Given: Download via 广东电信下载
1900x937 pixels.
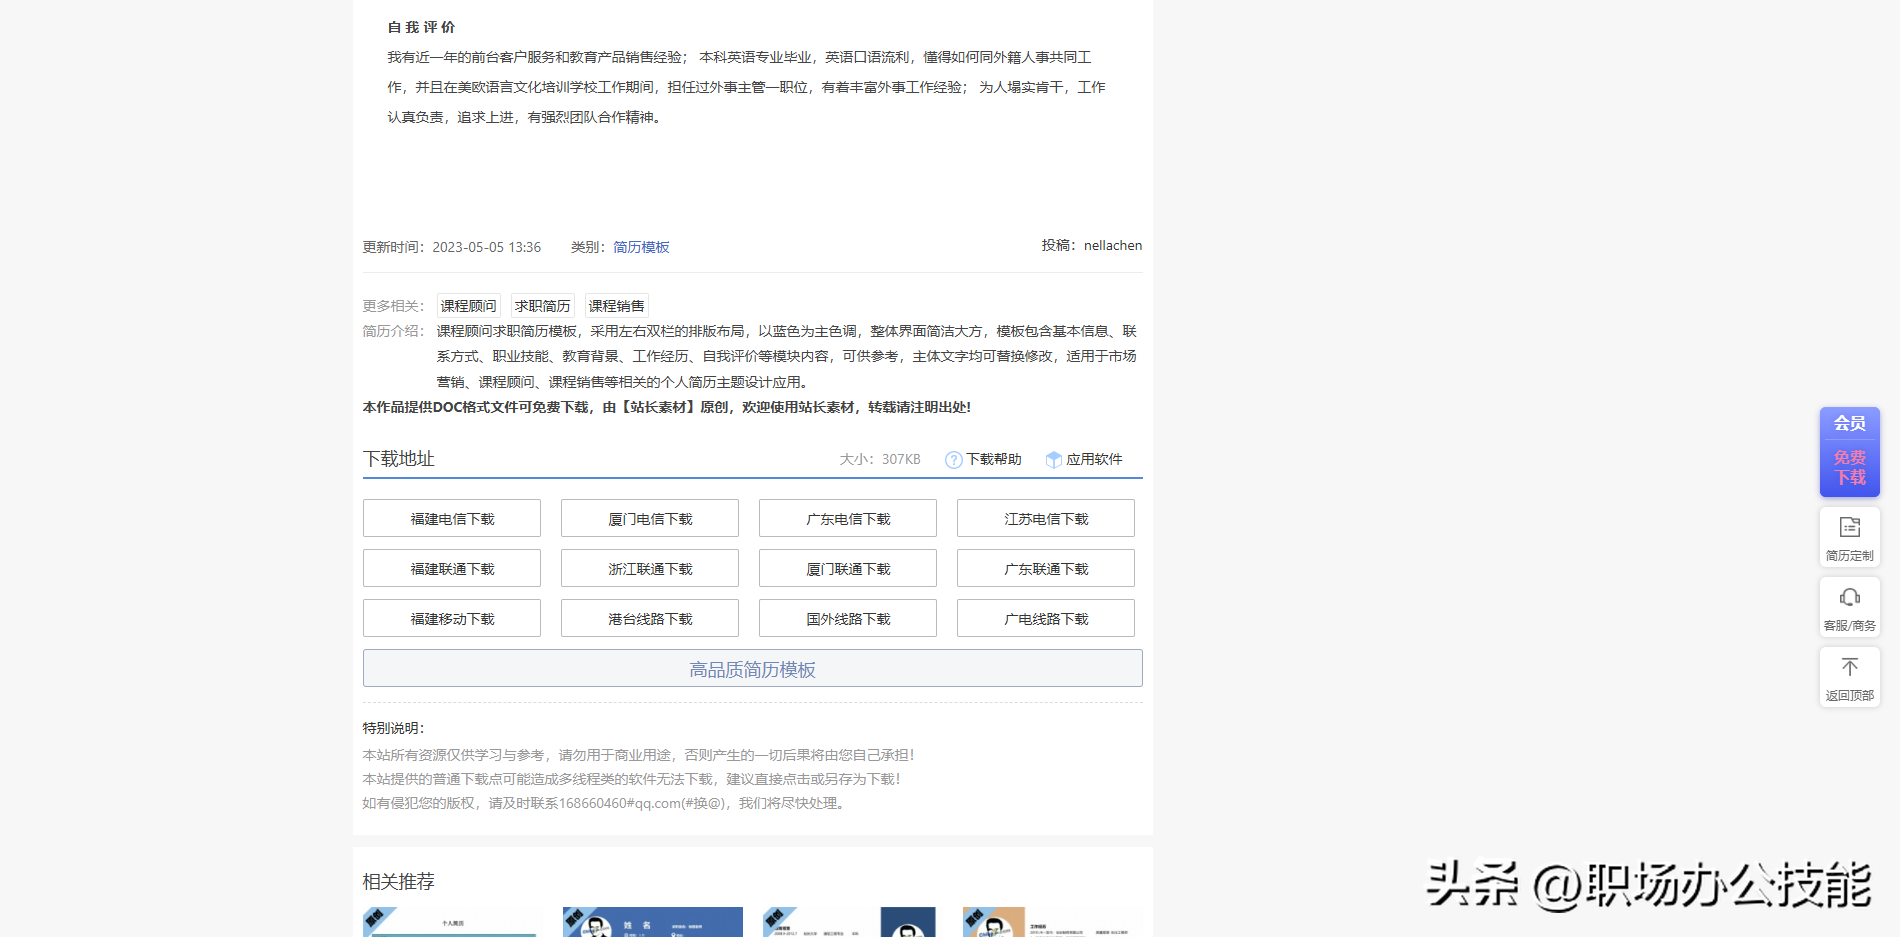Looking at the screenshot, I should (x=847, y=518).
